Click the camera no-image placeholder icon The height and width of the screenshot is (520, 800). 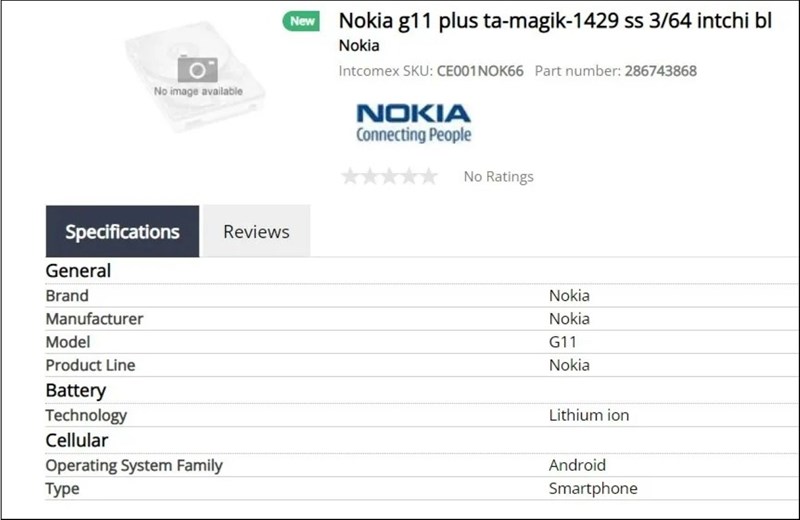(198, 68)
